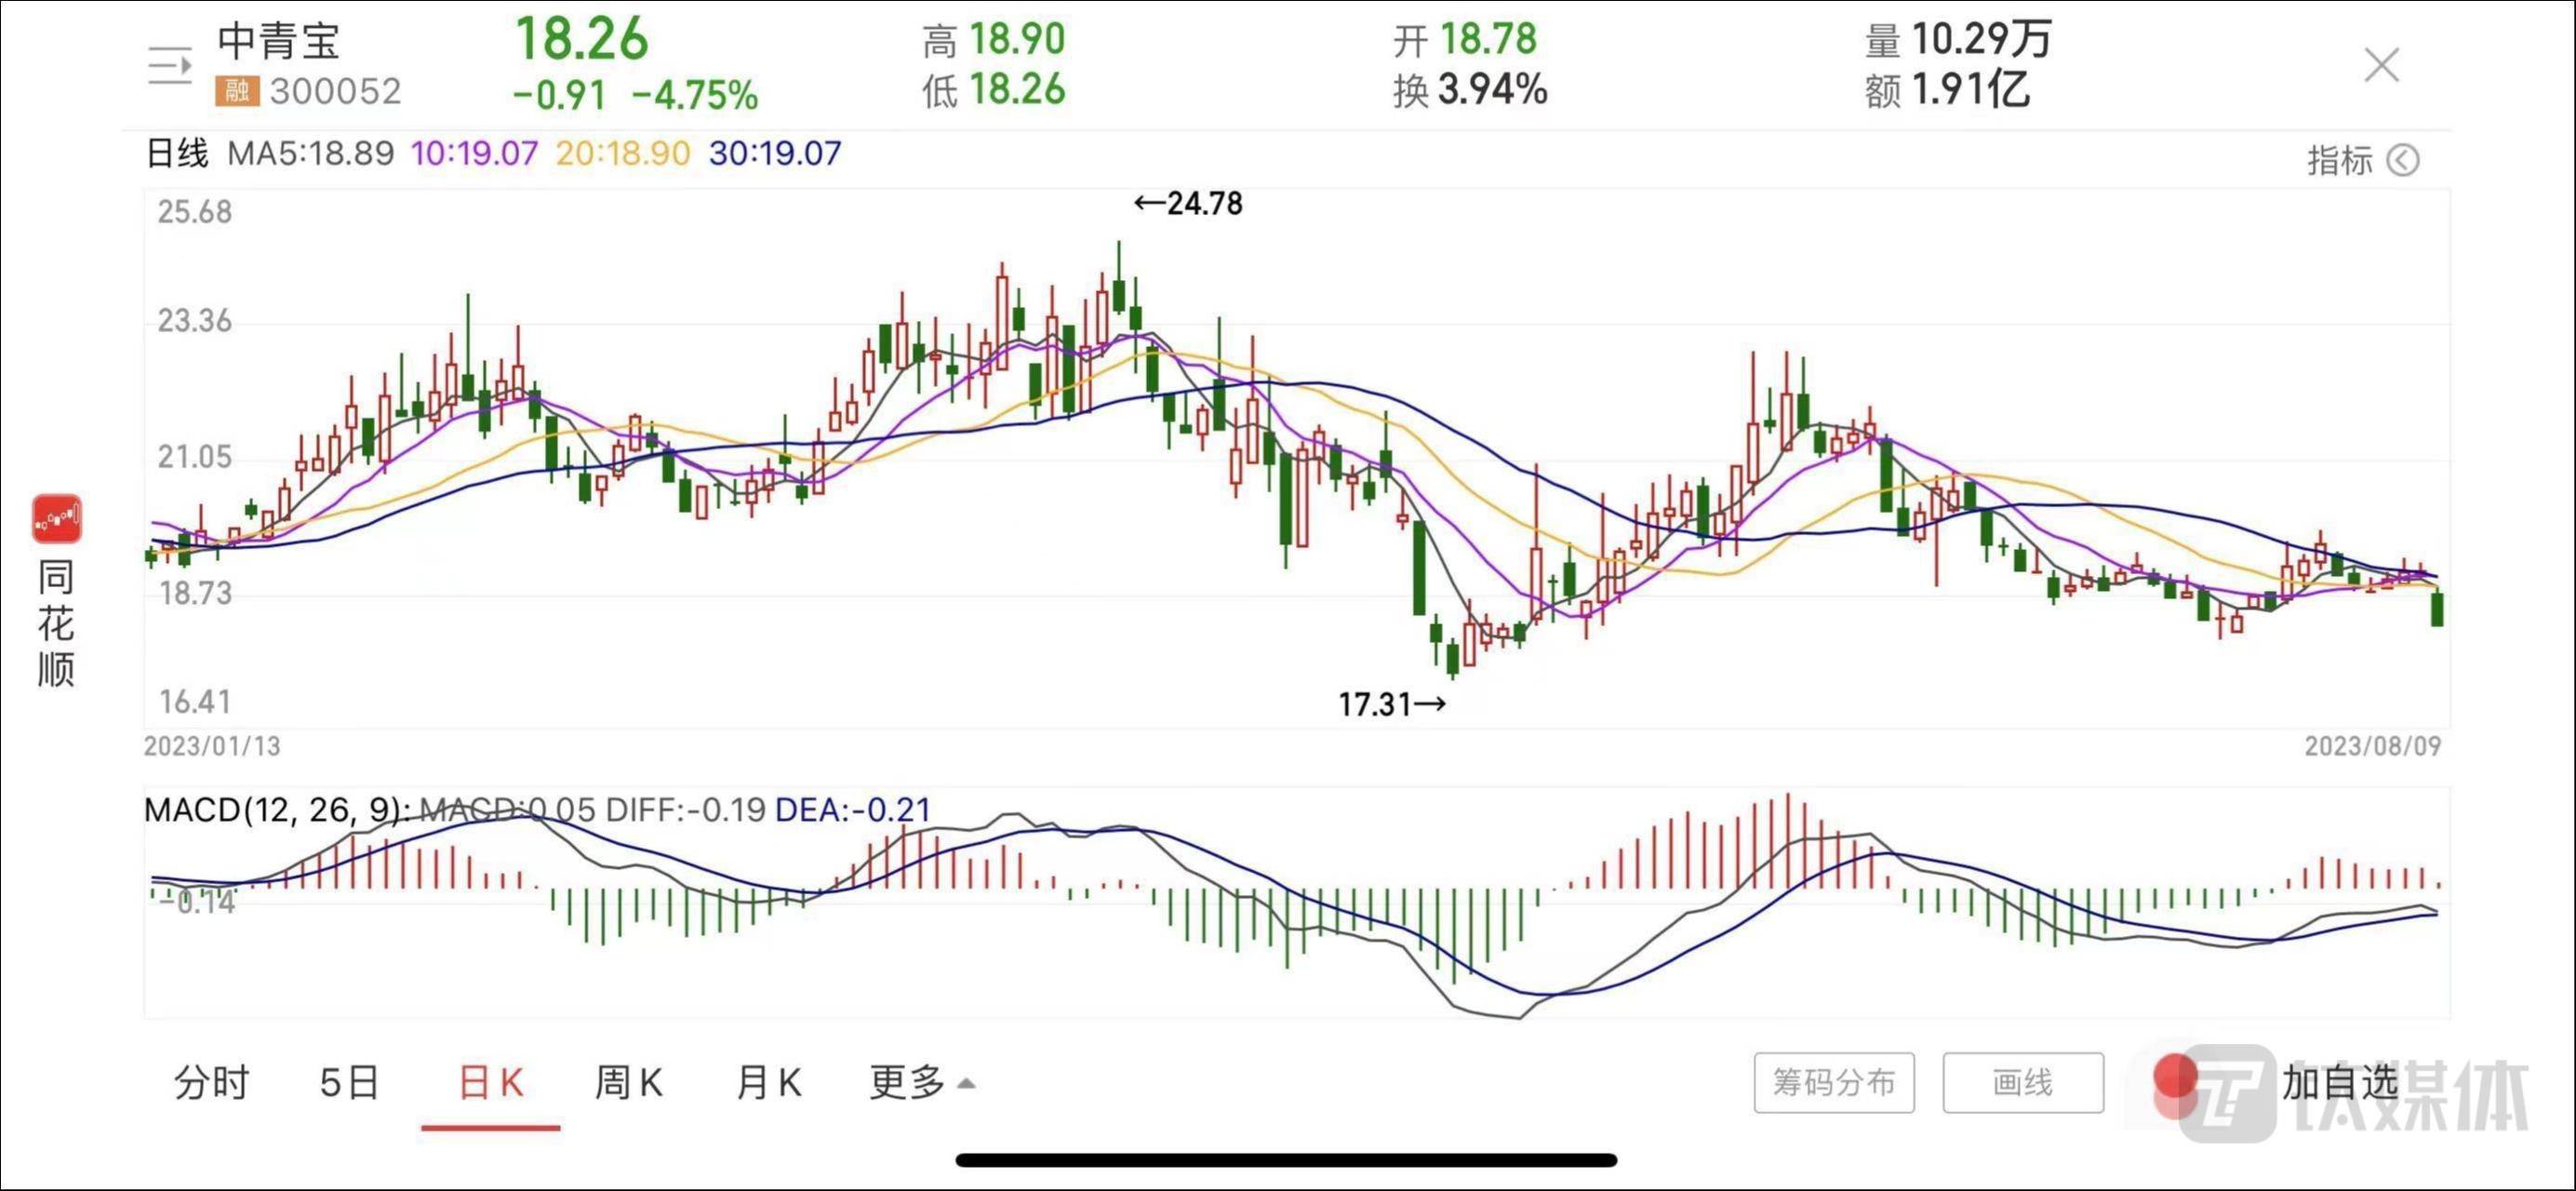Expand the 更多 dropdown
The width and height of the screenshot is (2576, 1191).
pyautogui.click(x=921, y=1082)
